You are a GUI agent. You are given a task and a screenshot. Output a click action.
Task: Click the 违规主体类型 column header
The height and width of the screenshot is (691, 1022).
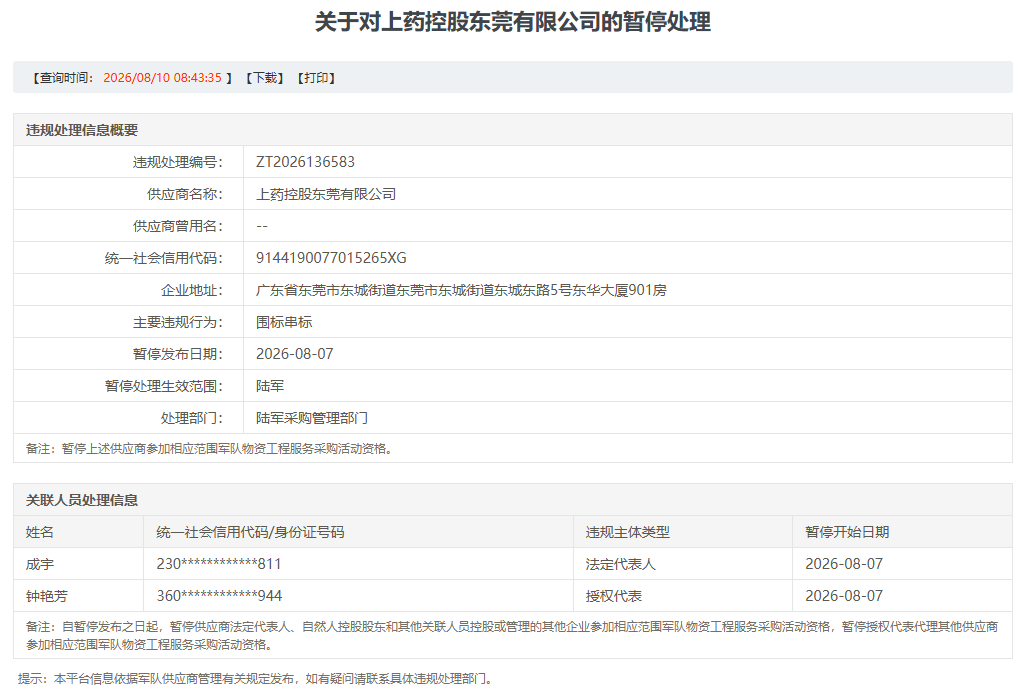627,532
